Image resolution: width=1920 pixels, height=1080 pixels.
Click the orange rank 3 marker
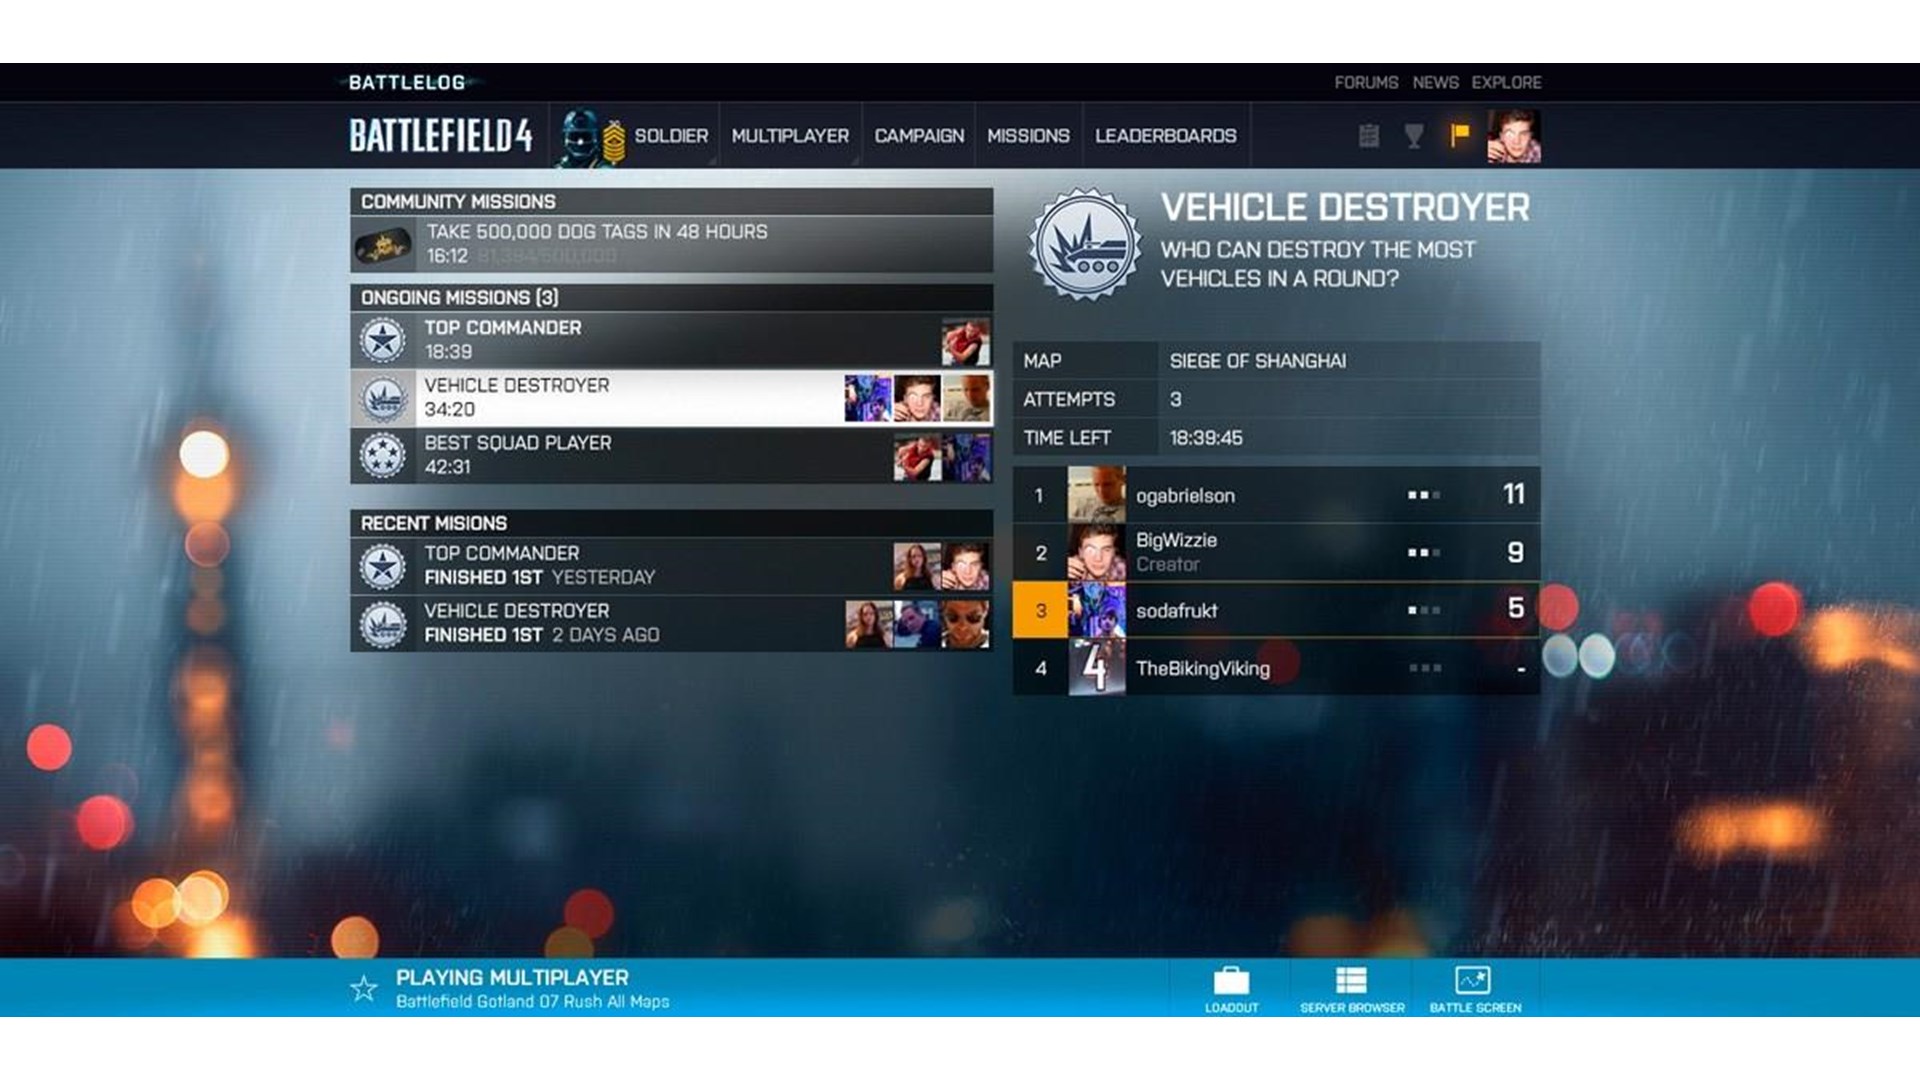click(1040, 610)
